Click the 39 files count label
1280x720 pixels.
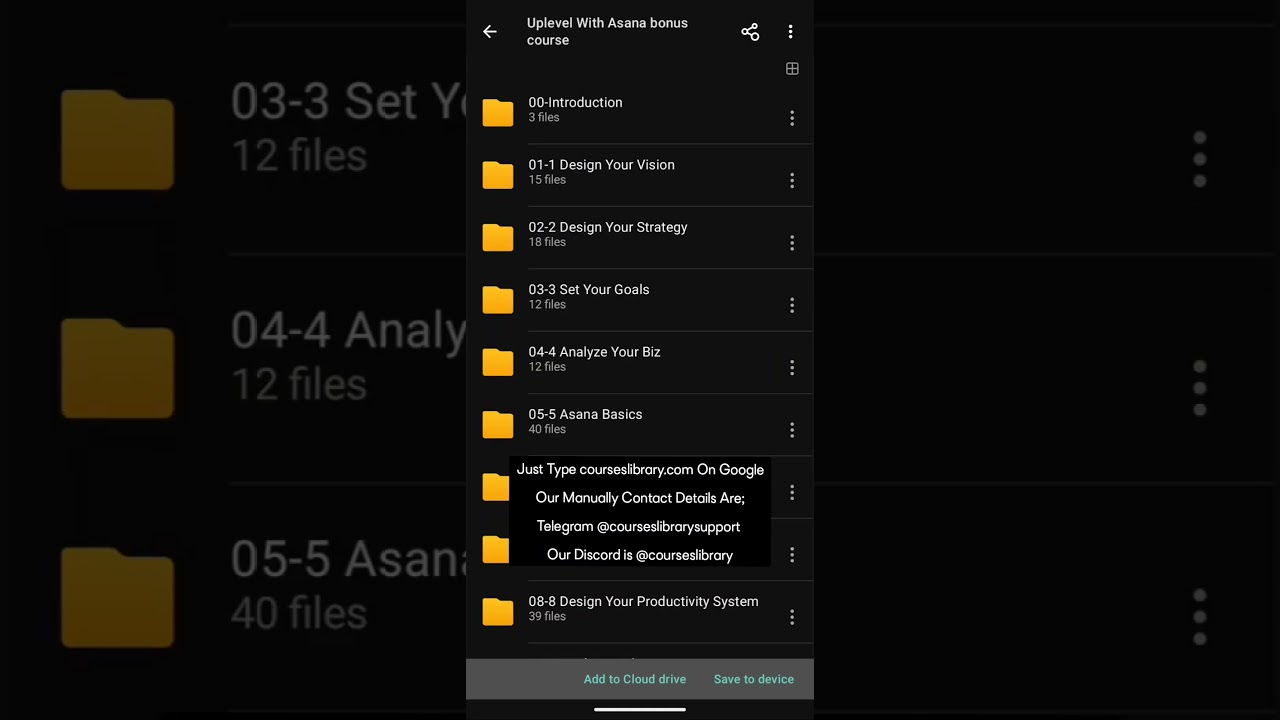pos(547,617)
